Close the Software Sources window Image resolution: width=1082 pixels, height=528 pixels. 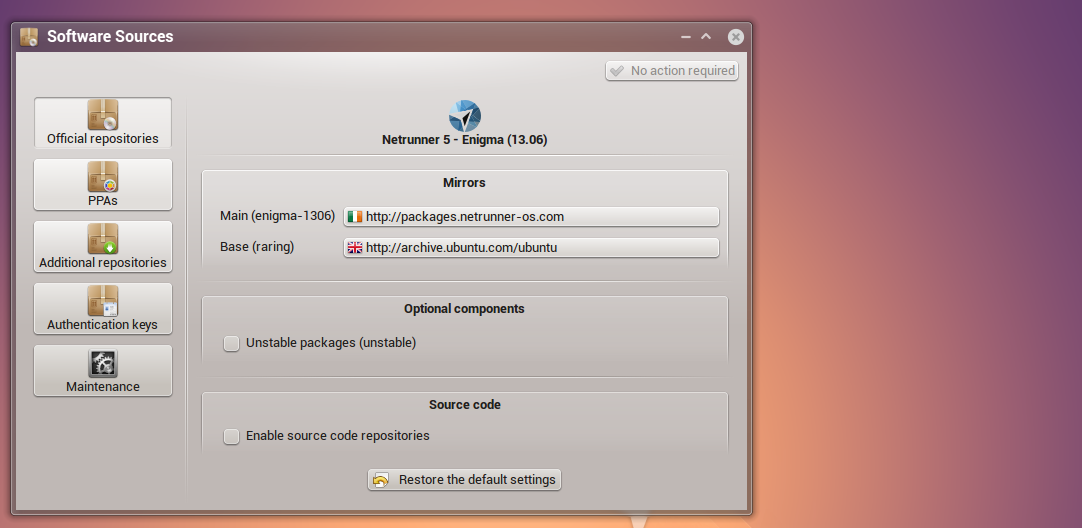pos(736,37)
